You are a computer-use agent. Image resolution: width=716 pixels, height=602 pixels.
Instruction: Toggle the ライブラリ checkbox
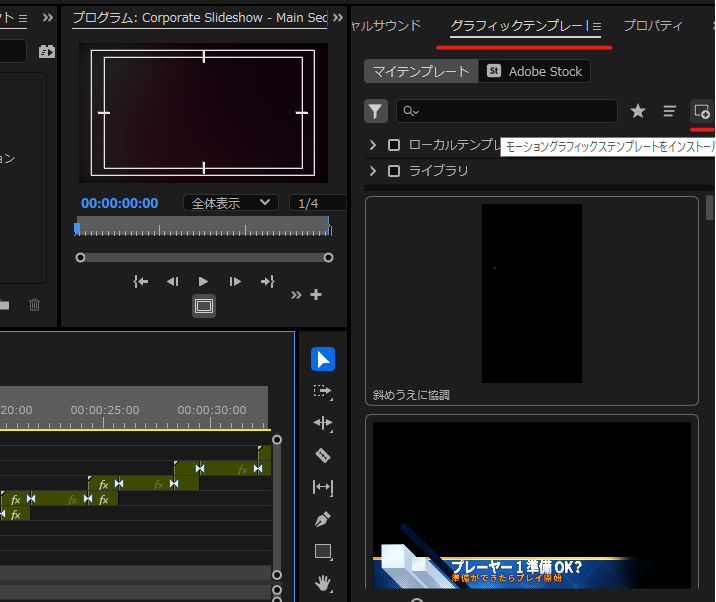tap(394, 171)
